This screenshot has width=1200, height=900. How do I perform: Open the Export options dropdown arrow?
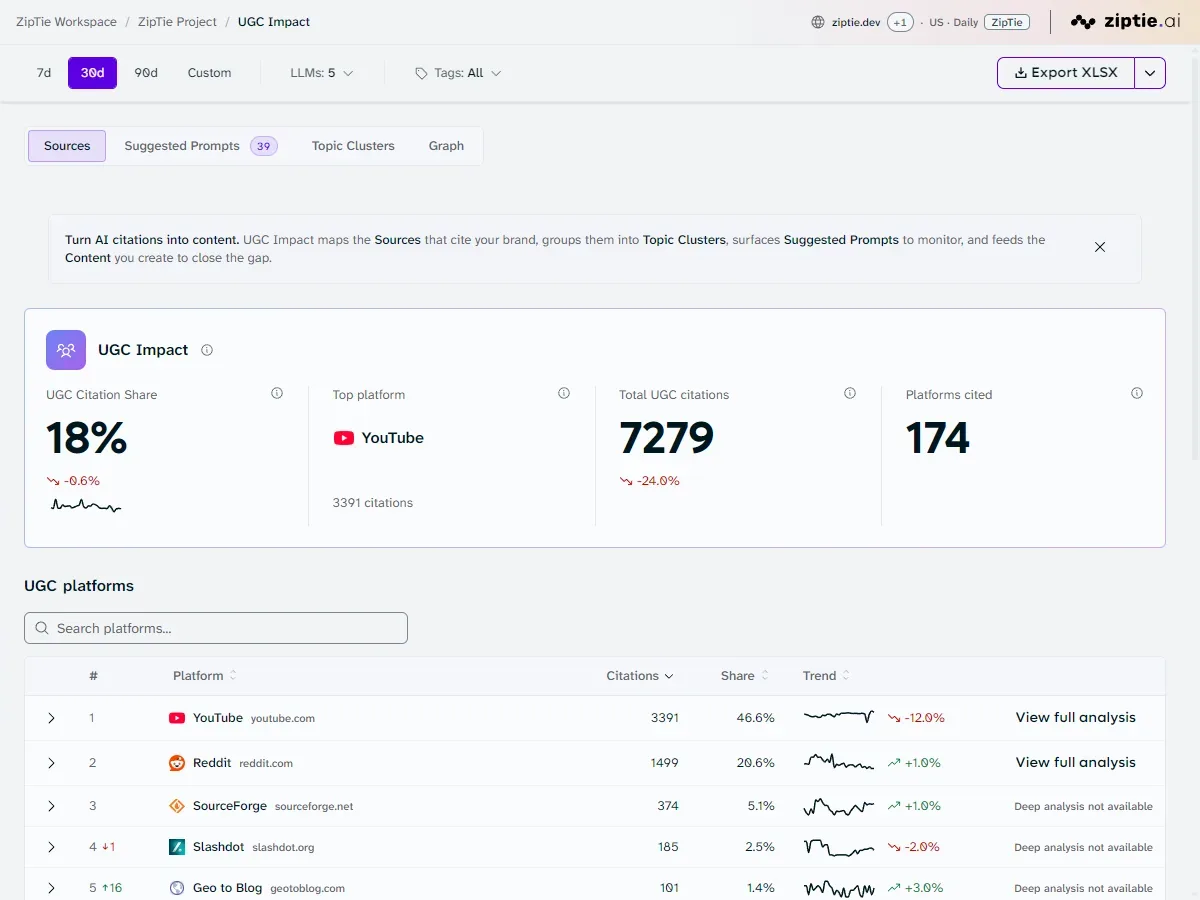tap(1150, 73)
